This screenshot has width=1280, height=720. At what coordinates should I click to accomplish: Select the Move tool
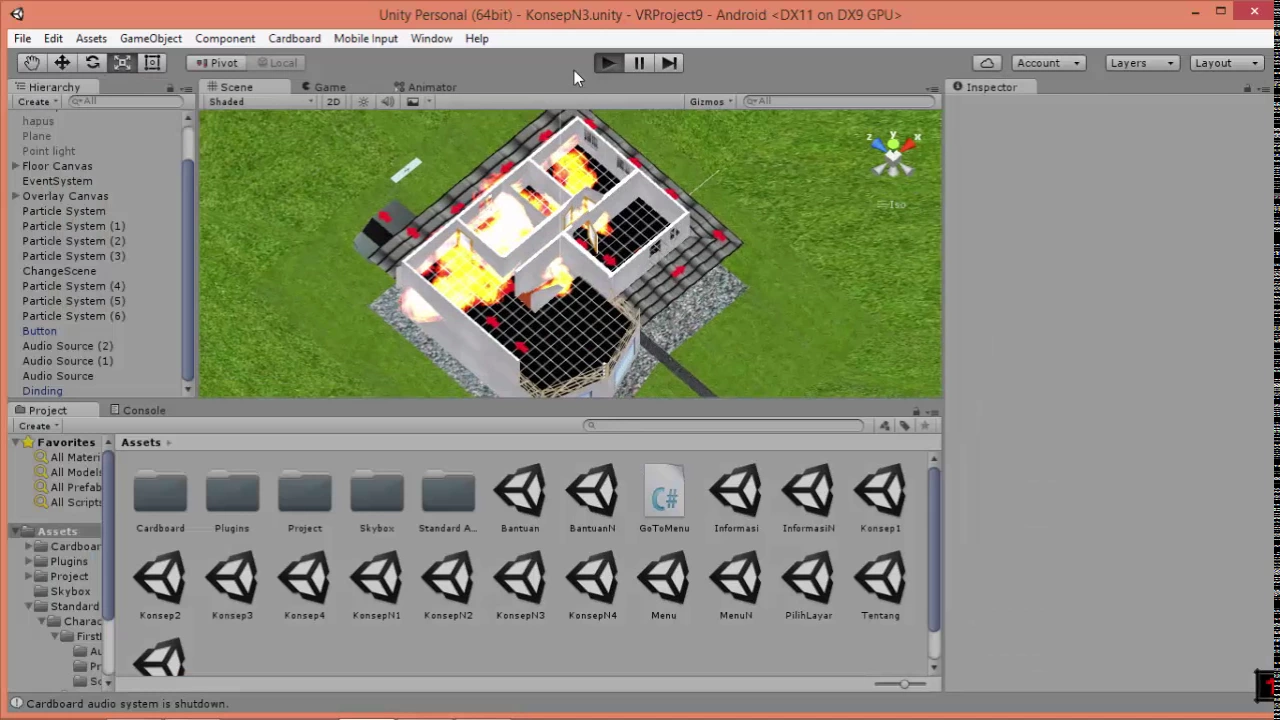point(62,63)
